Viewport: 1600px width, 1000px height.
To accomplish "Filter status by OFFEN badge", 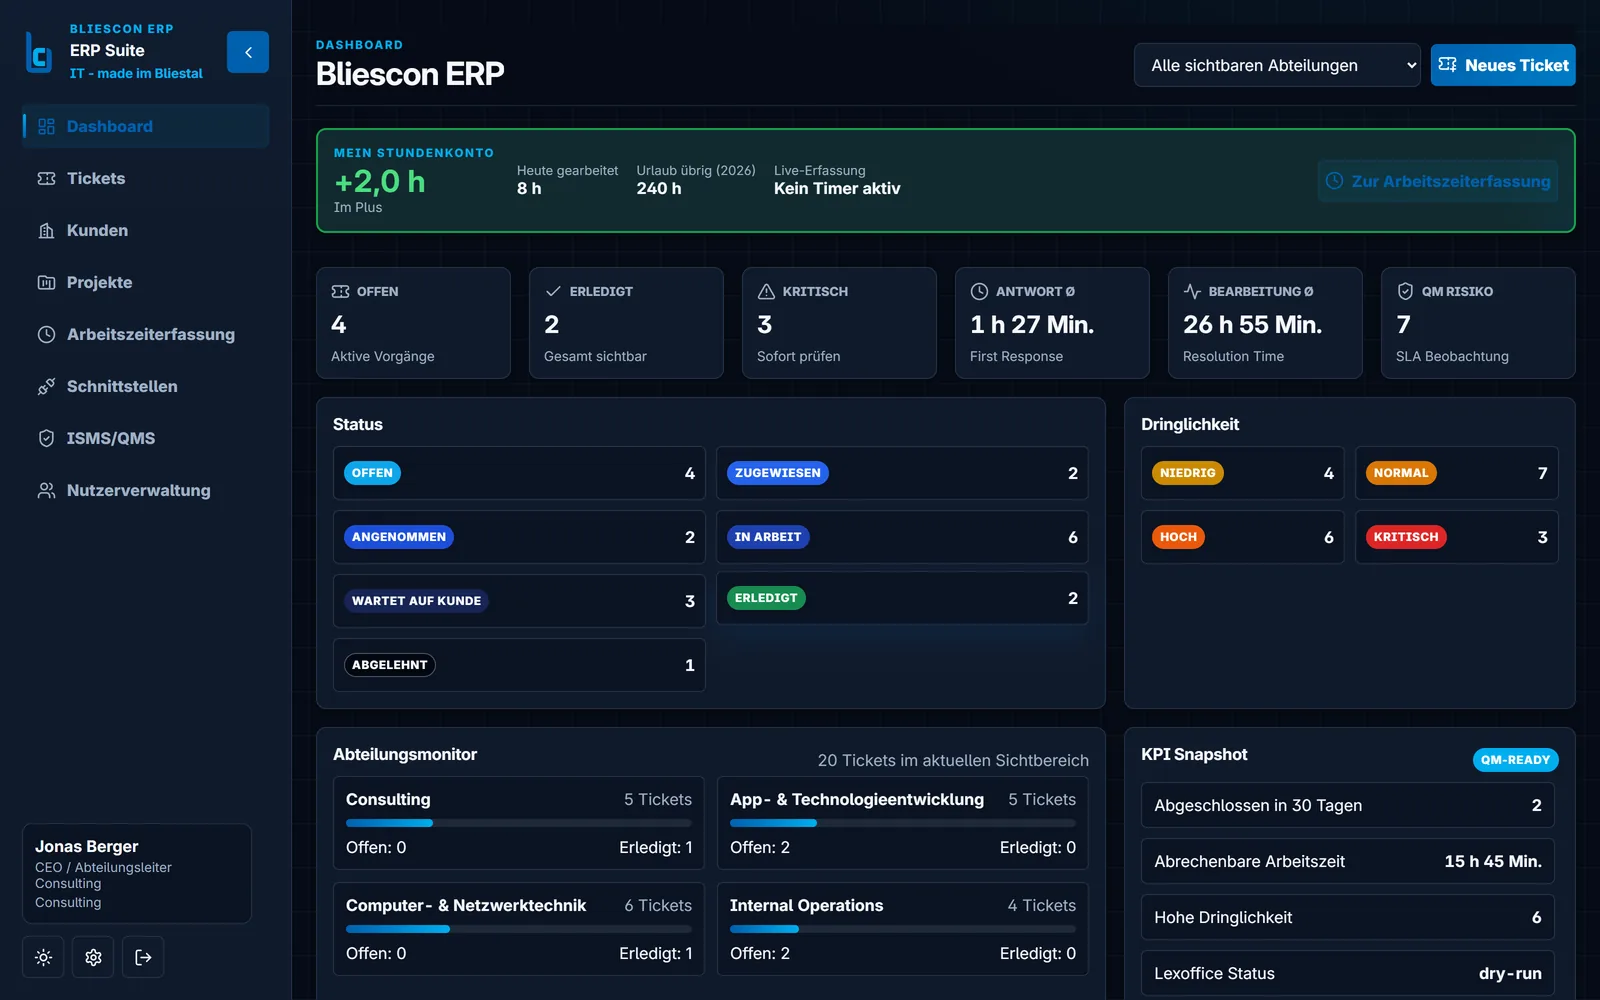I will pos(372,473).
